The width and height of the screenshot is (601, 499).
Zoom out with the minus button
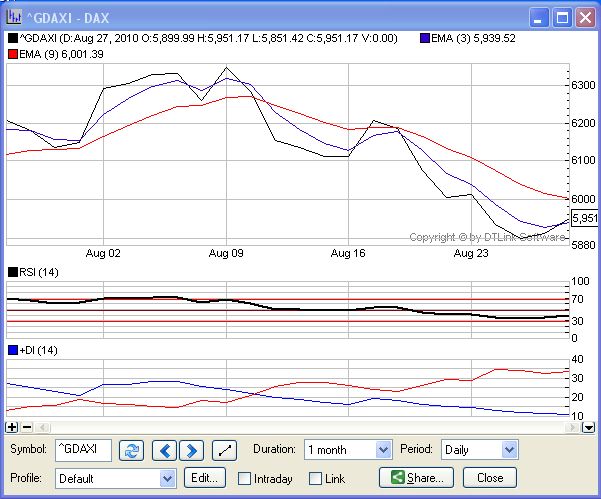[27, 427]
